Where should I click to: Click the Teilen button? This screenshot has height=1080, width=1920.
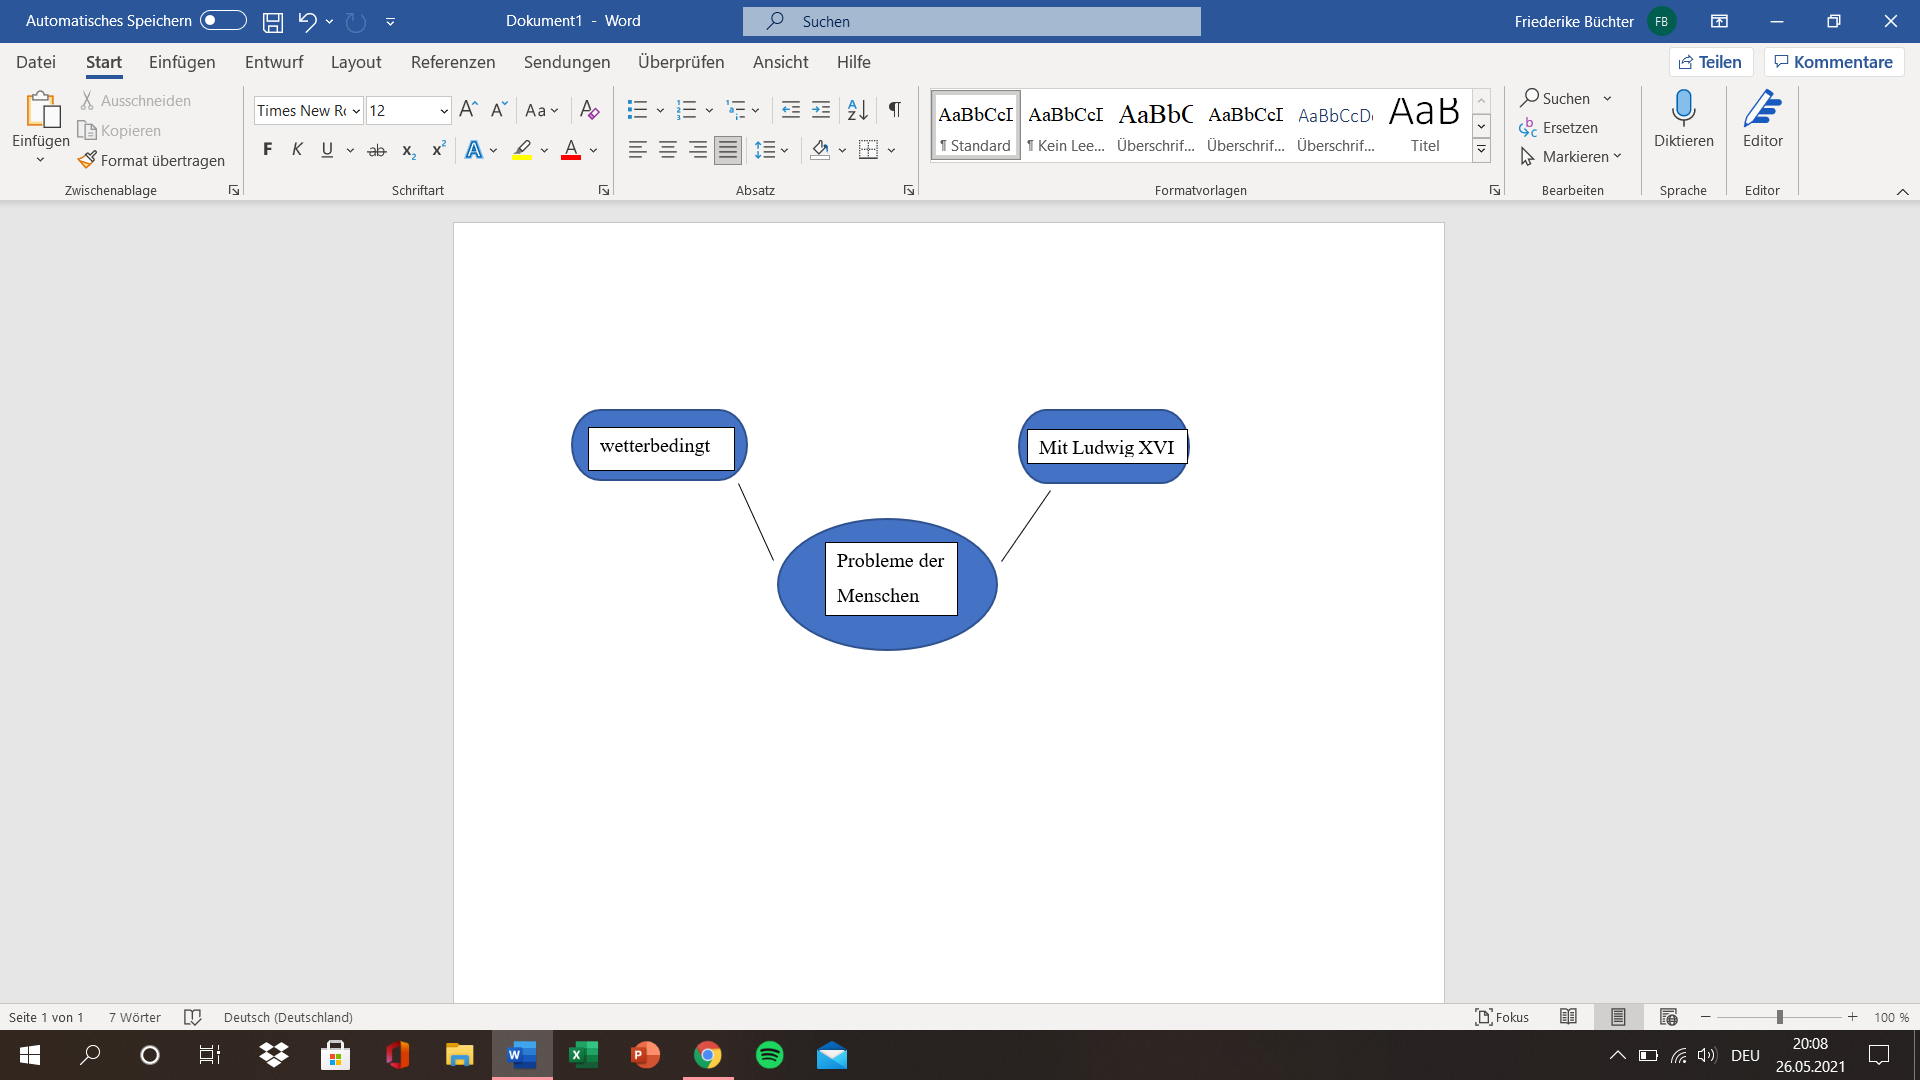[1711, 62]
